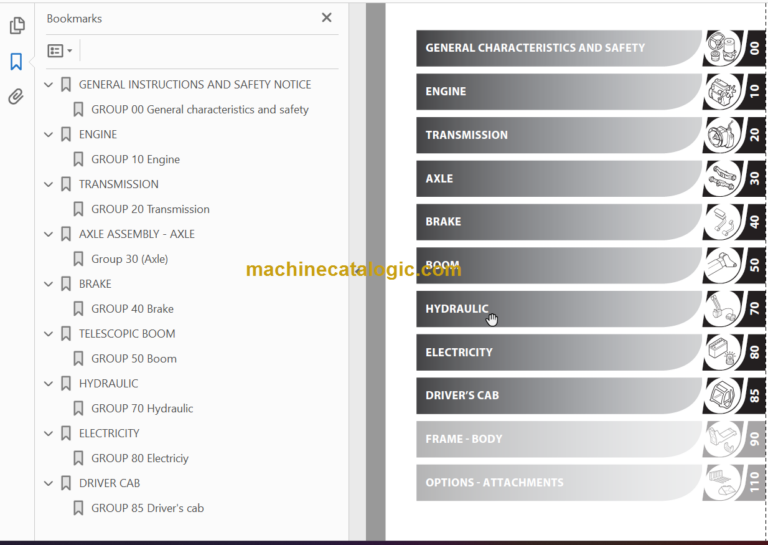
Task: Click GENERAL CHARACTERISTICS AND SAFETY section link
Action: point(559,48)
